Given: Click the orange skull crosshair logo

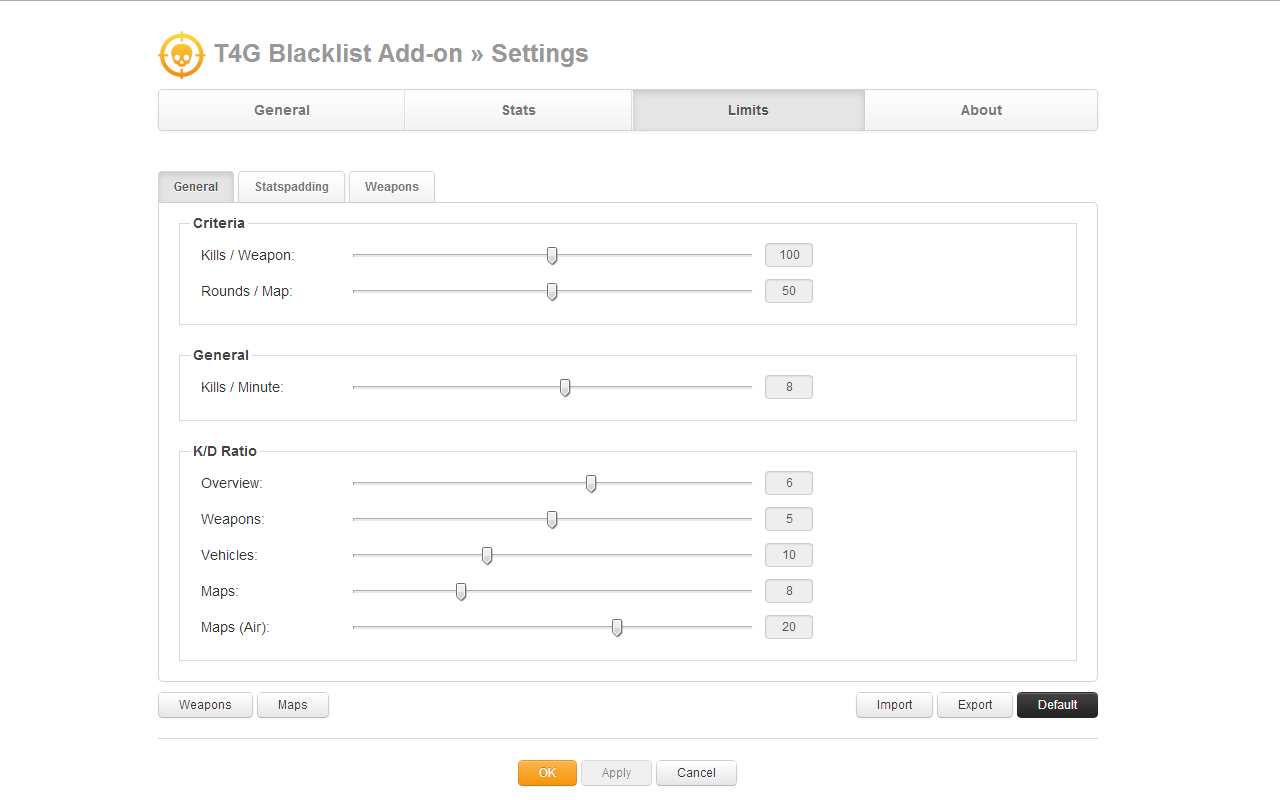Looking at the screenshot, I should pos(181,55).
